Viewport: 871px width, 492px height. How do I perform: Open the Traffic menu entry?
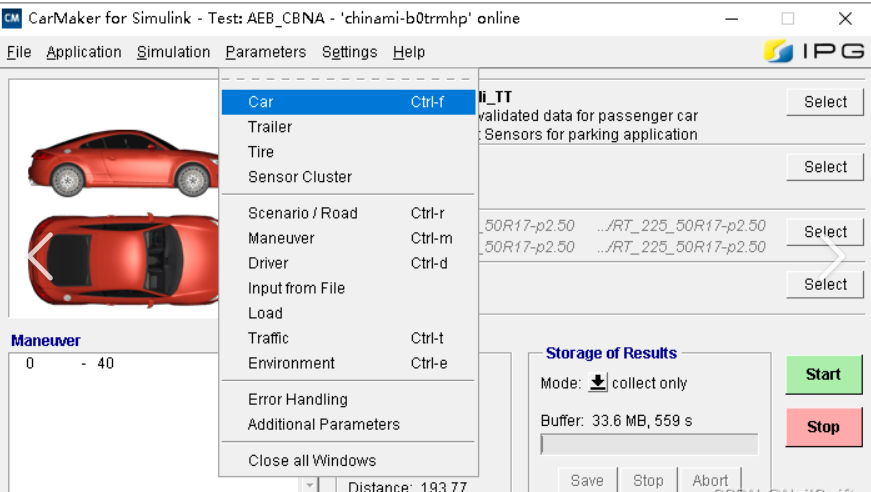tap(348, 338)
